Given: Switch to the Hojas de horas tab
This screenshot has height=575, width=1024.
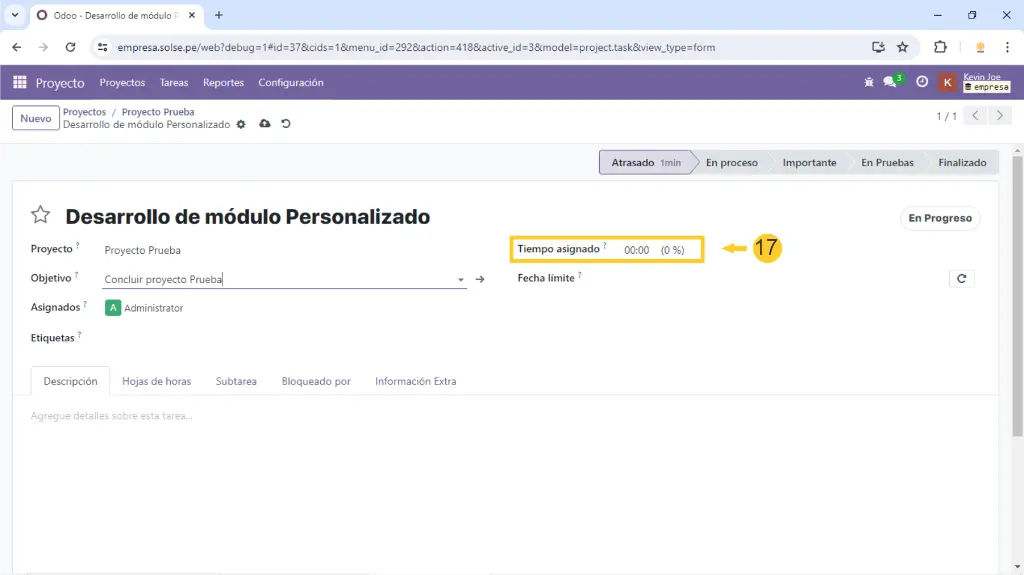Looking at the screenshot, I should click(156, 381).
